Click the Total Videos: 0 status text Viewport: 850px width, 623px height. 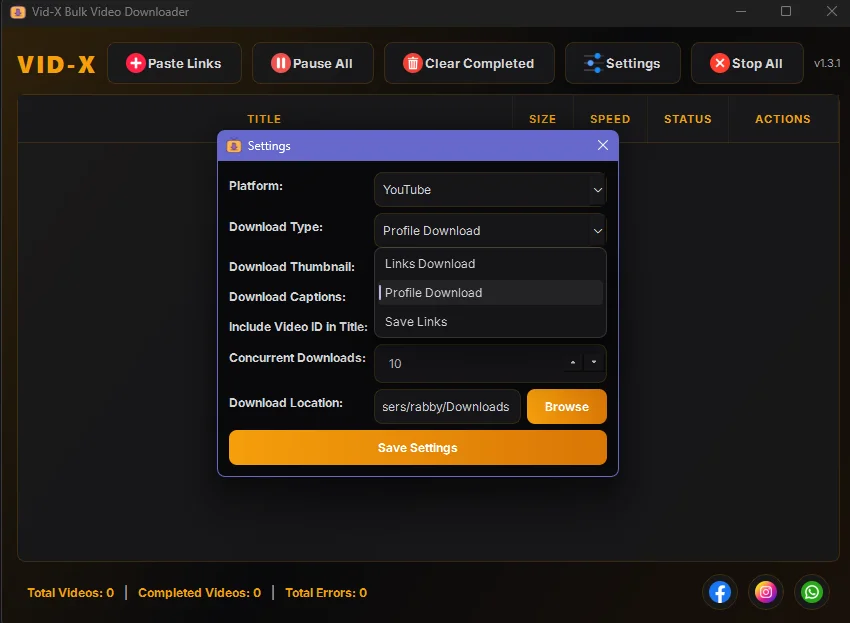[x=70, y=593]
